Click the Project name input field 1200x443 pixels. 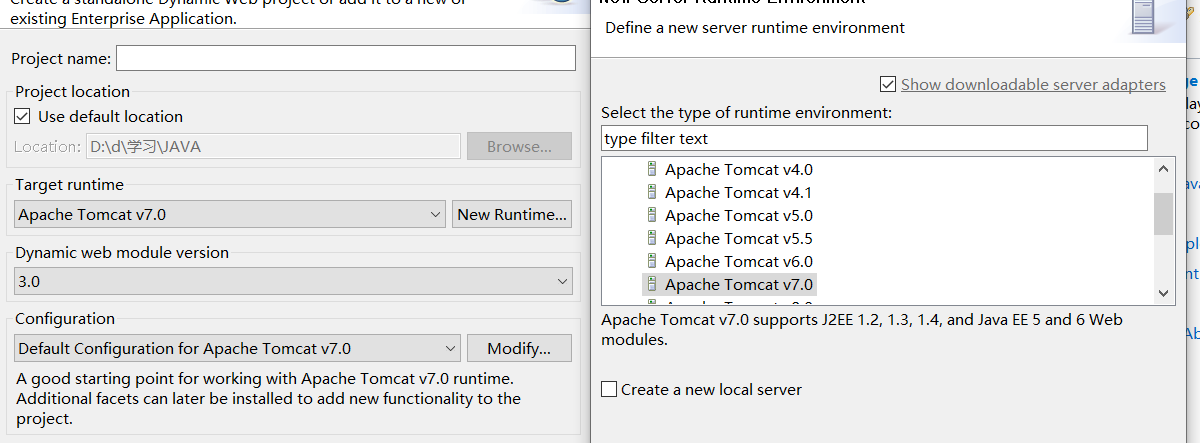(346, 58)
